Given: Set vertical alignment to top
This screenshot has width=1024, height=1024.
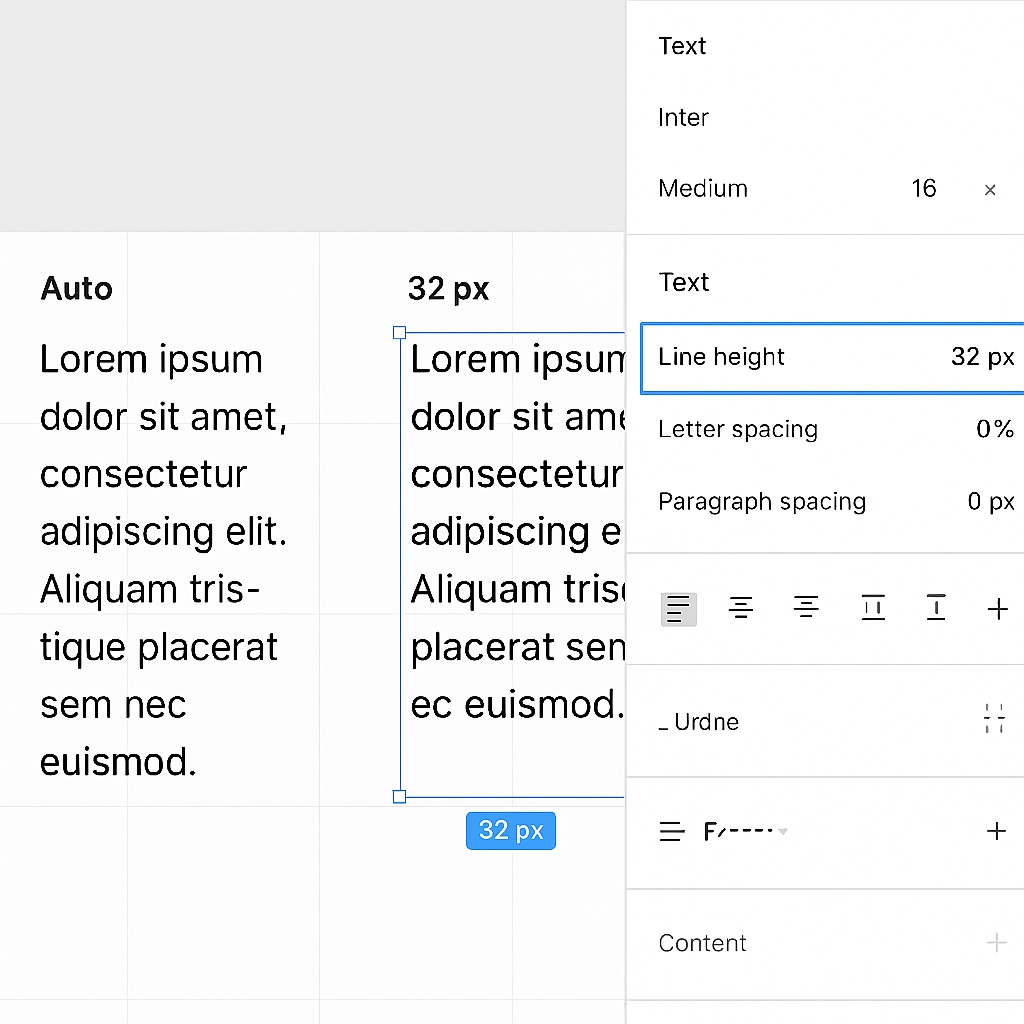Looking at the screenshot, I should coord(936,608).
